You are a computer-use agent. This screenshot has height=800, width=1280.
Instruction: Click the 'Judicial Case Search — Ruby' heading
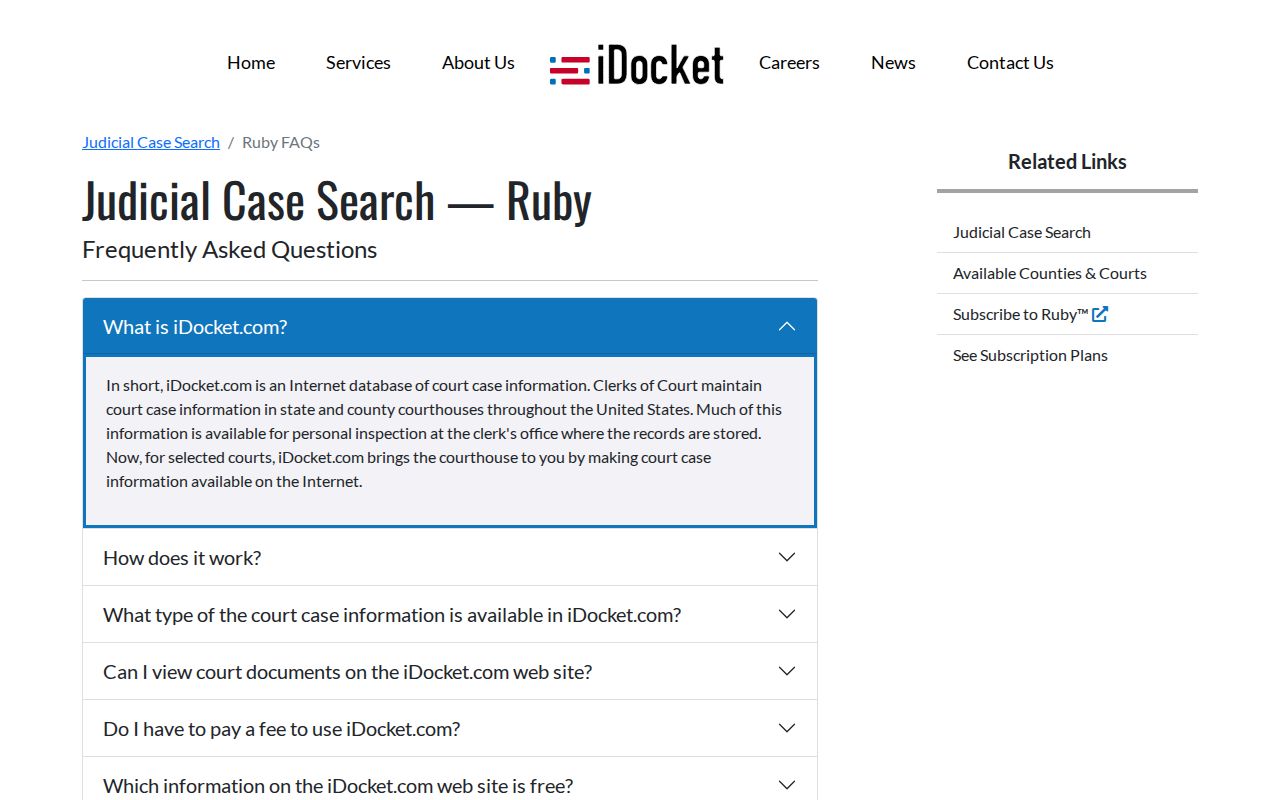tap(337, 200)
